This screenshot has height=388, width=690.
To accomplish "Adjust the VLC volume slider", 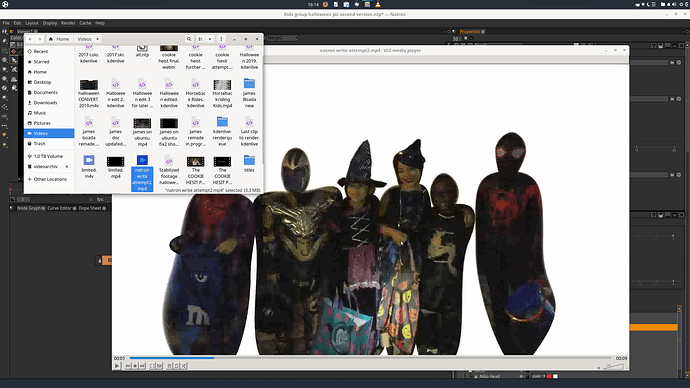I will point(613,366).
